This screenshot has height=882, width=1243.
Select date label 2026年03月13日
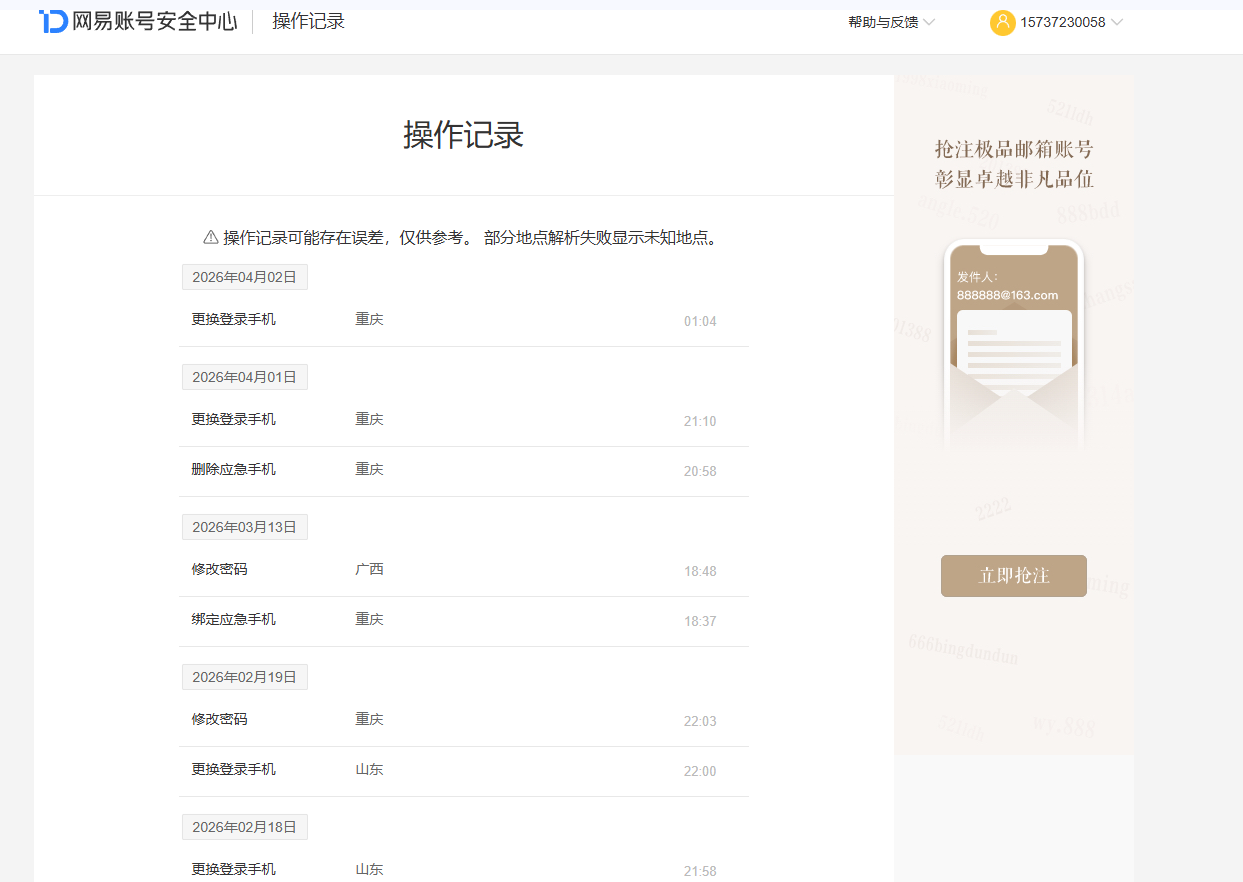pyautogui.click(x=244, y=527)
